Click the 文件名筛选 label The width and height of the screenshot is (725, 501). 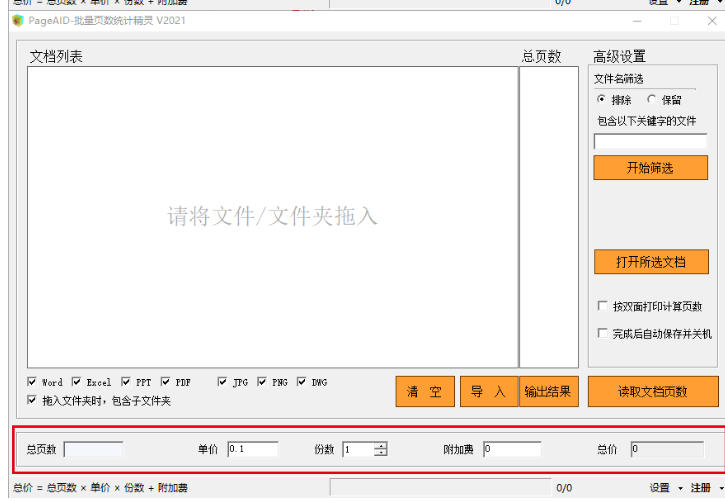click(x=619, y=79)
